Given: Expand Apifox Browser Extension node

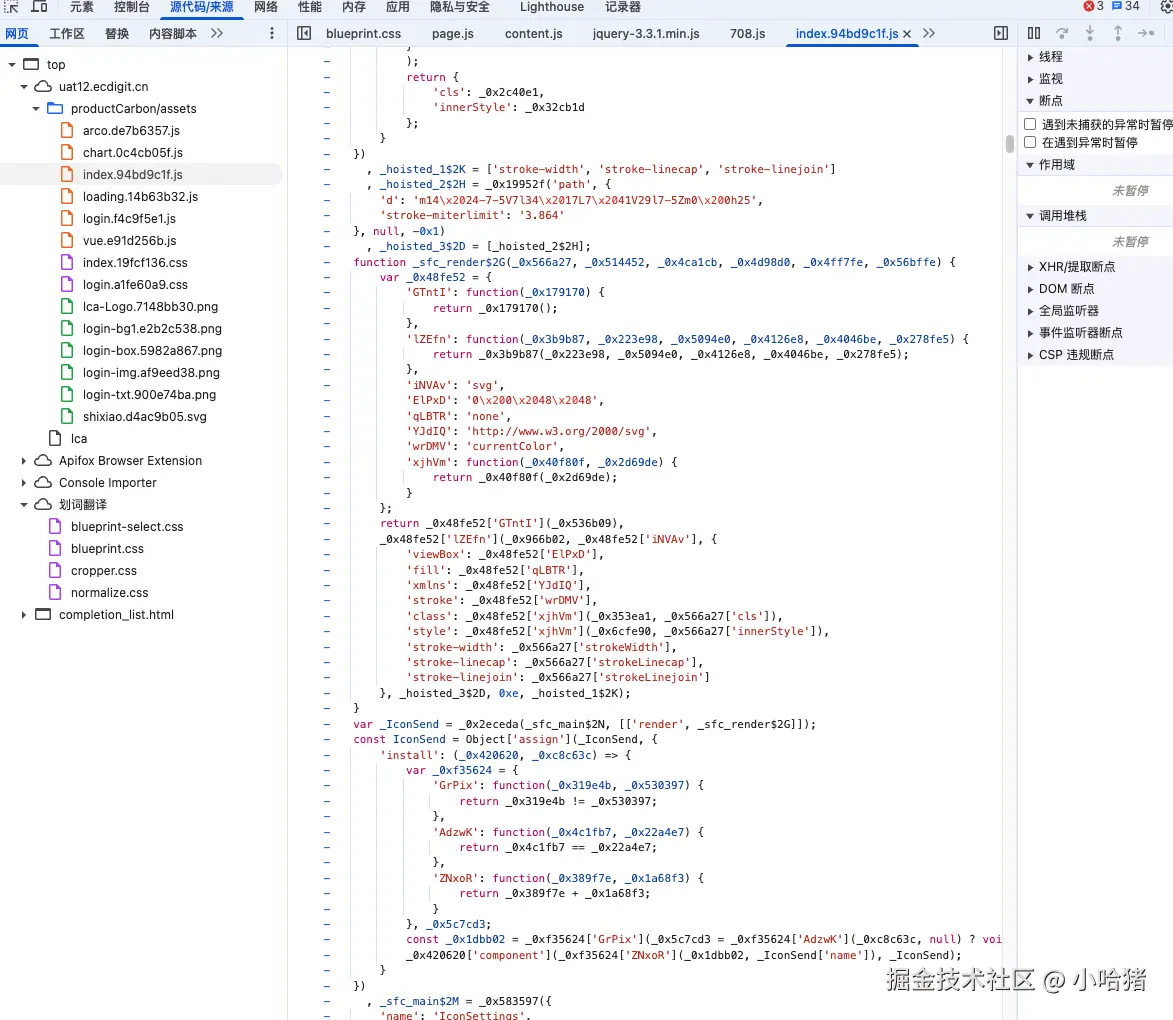Looking at the screenshot, I should click(24, 461).
